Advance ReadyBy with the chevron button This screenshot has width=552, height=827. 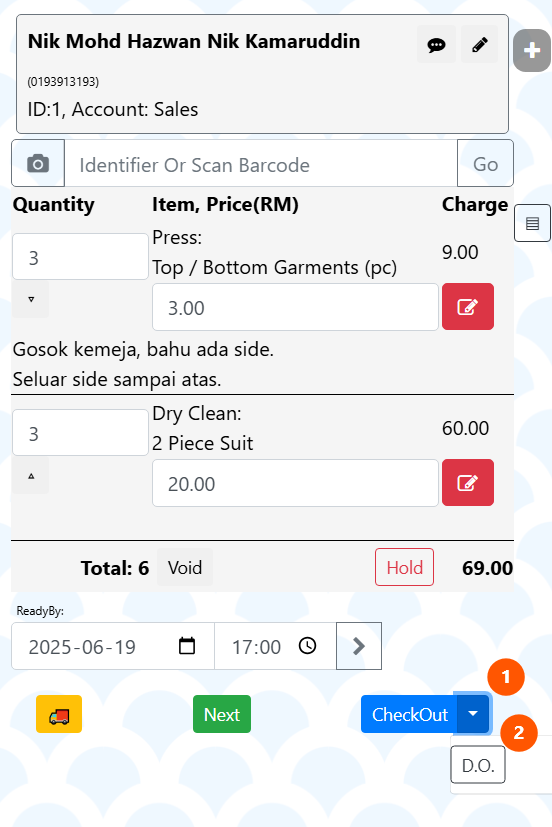point(359,646)
